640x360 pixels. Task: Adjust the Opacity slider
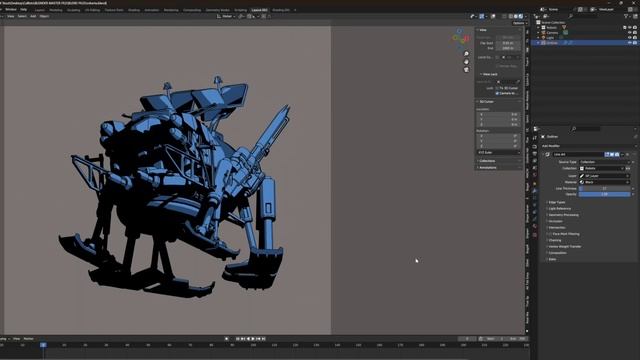(604, 194)
